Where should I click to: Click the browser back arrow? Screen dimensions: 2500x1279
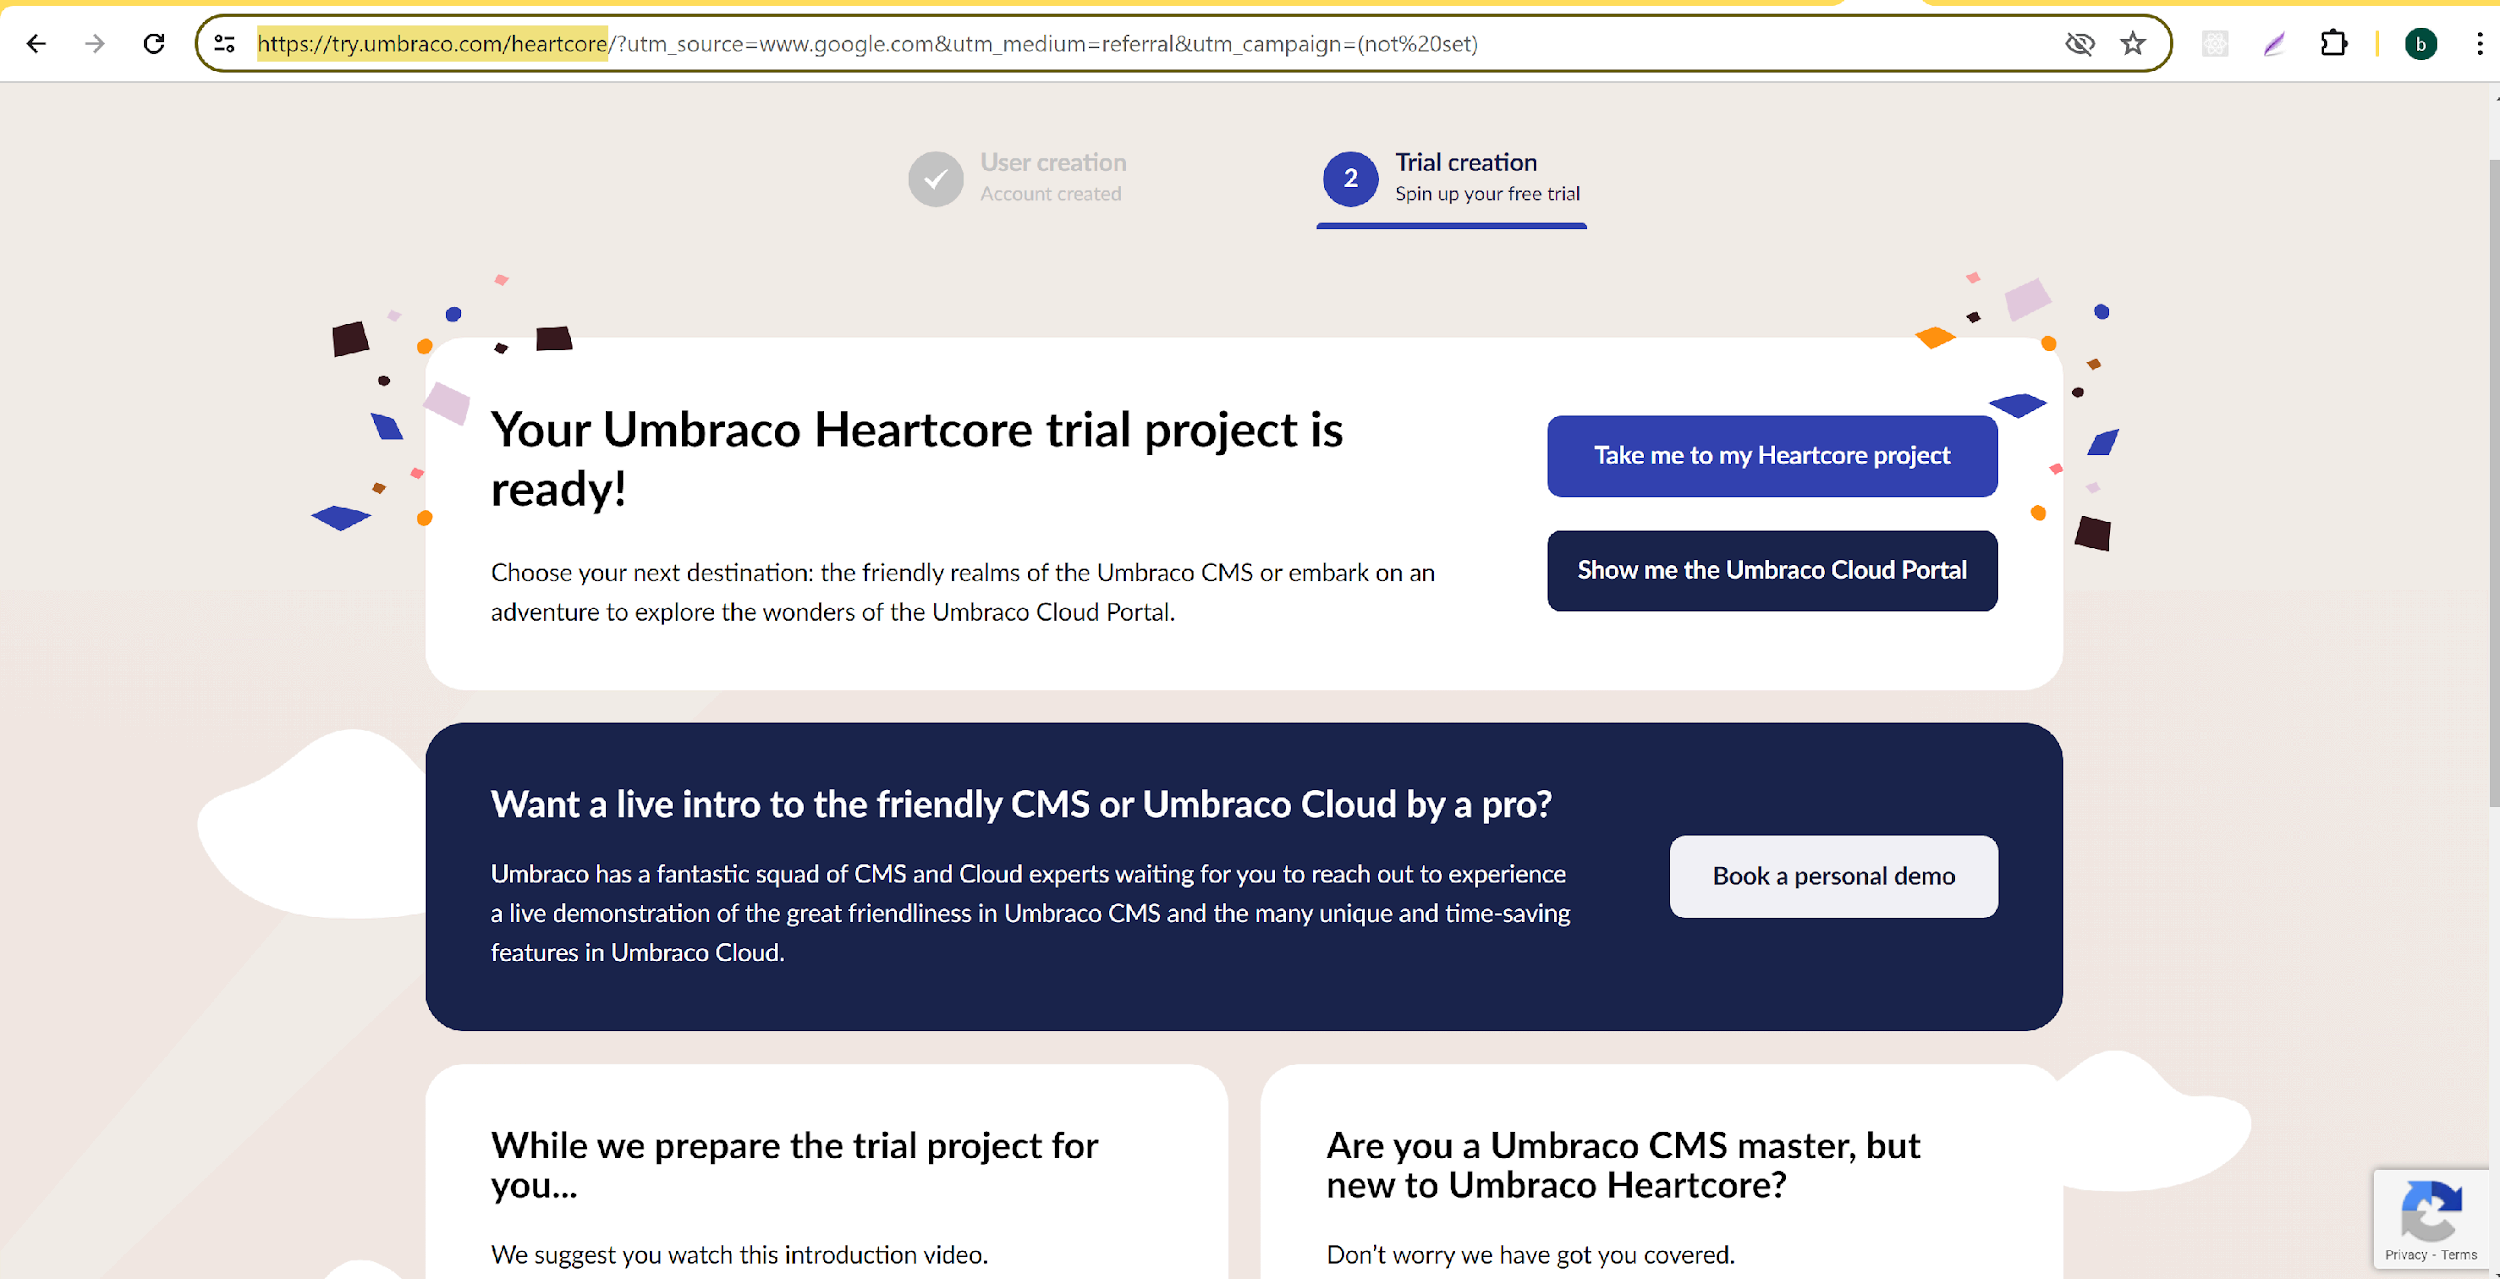coord(37,44)
